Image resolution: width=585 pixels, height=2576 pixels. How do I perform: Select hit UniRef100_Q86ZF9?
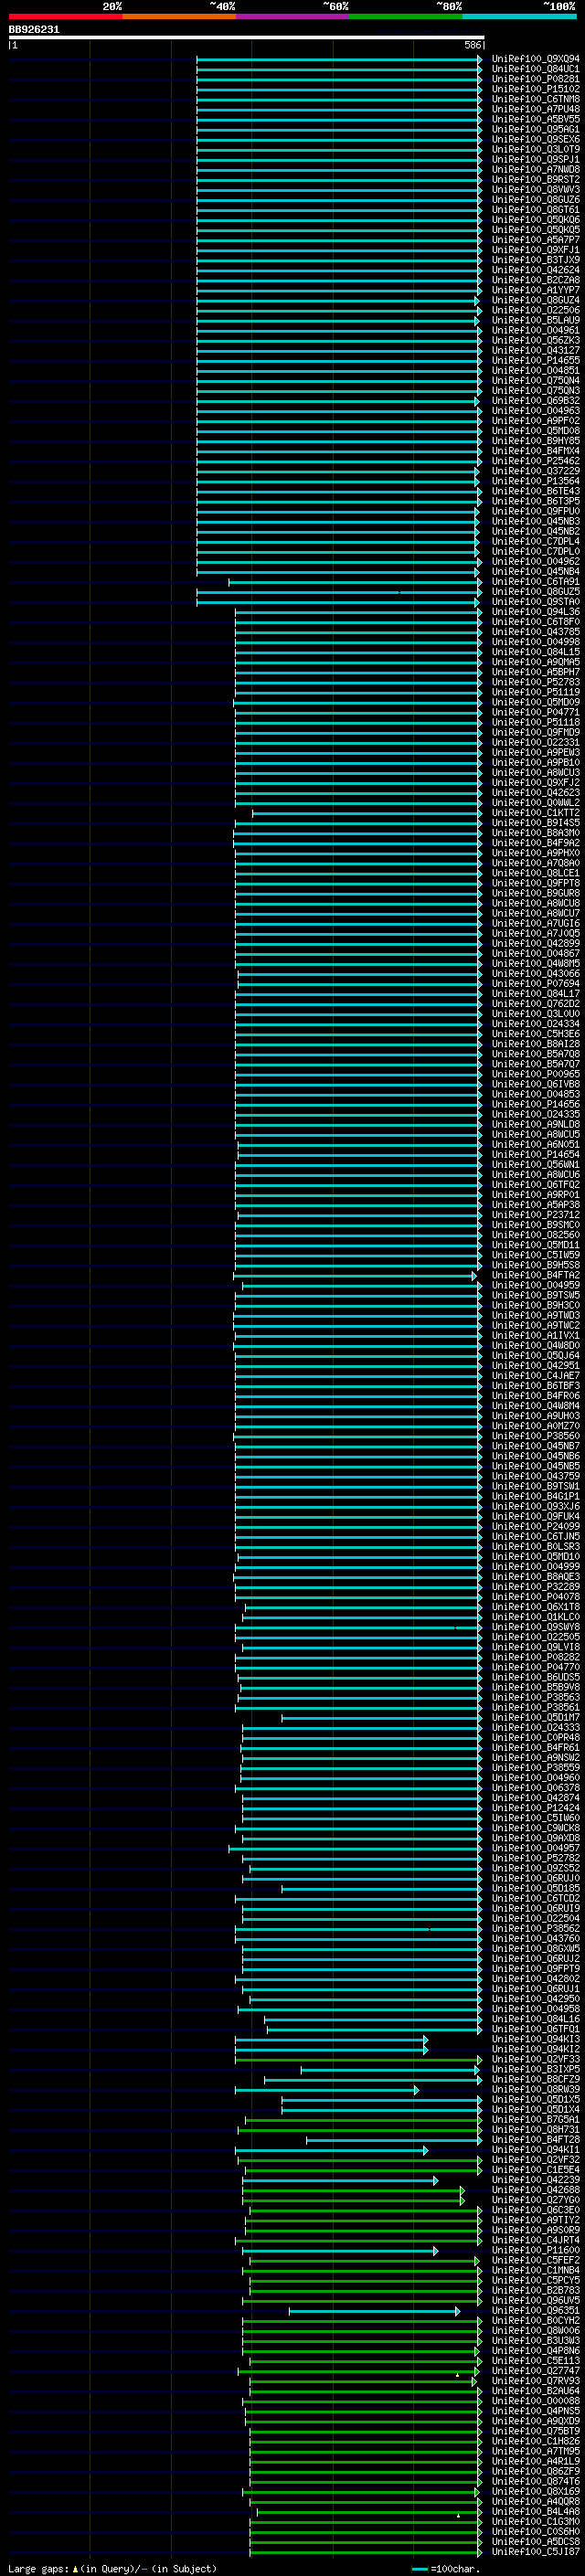535,2471
